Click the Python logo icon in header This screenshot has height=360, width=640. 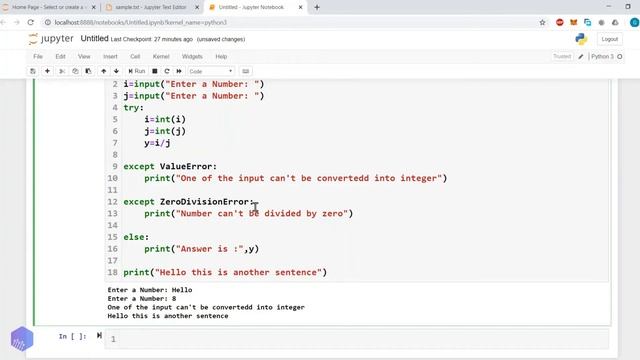581,39
